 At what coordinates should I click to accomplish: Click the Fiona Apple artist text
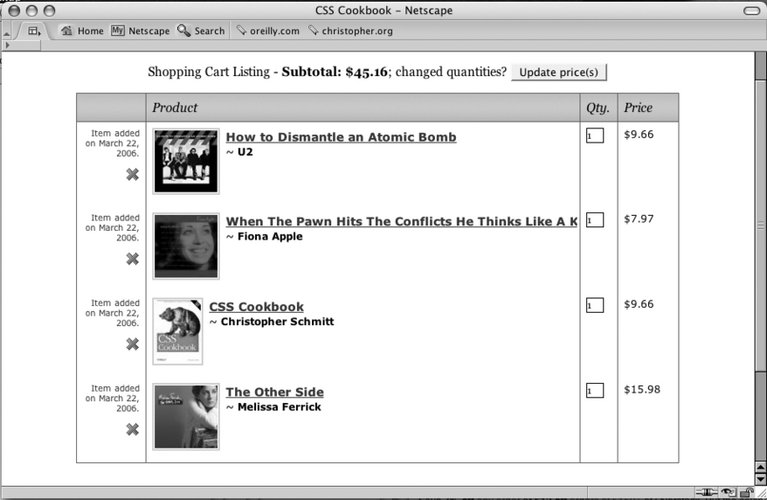point(270,236)
